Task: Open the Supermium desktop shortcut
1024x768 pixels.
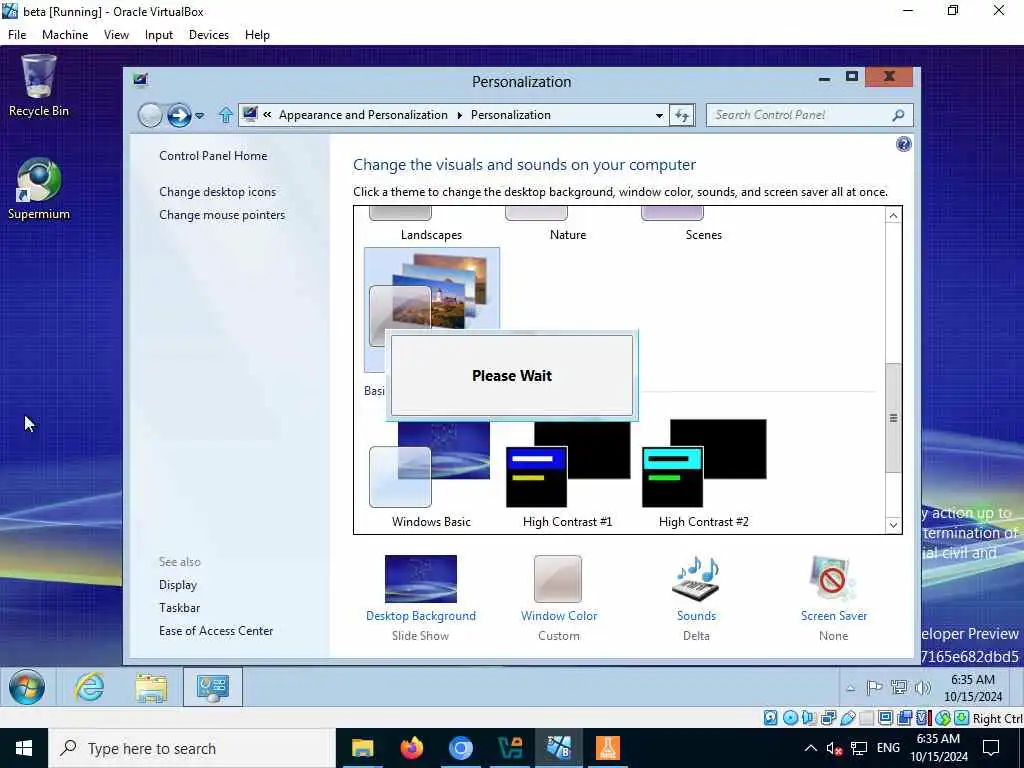Action: (39, 189)
